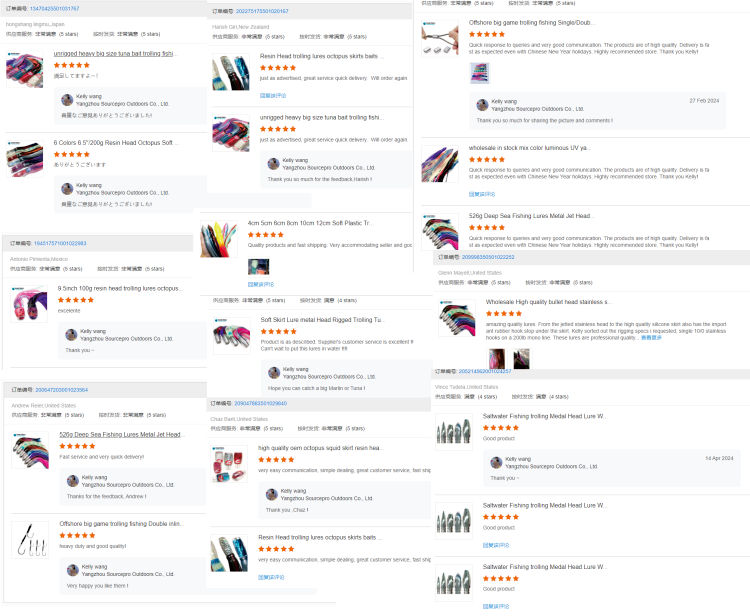Open underlined '526g Deep Sea Fishing Lures Metal Jet Head' title
The width and height of the screenshot is (750, 616).
click(x=120, y=434)
